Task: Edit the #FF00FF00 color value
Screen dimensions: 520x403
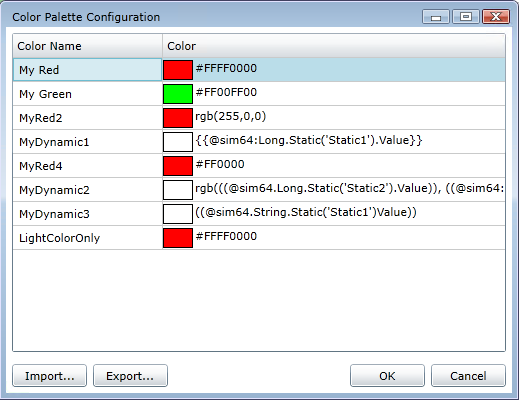Action: coord(349,93)
